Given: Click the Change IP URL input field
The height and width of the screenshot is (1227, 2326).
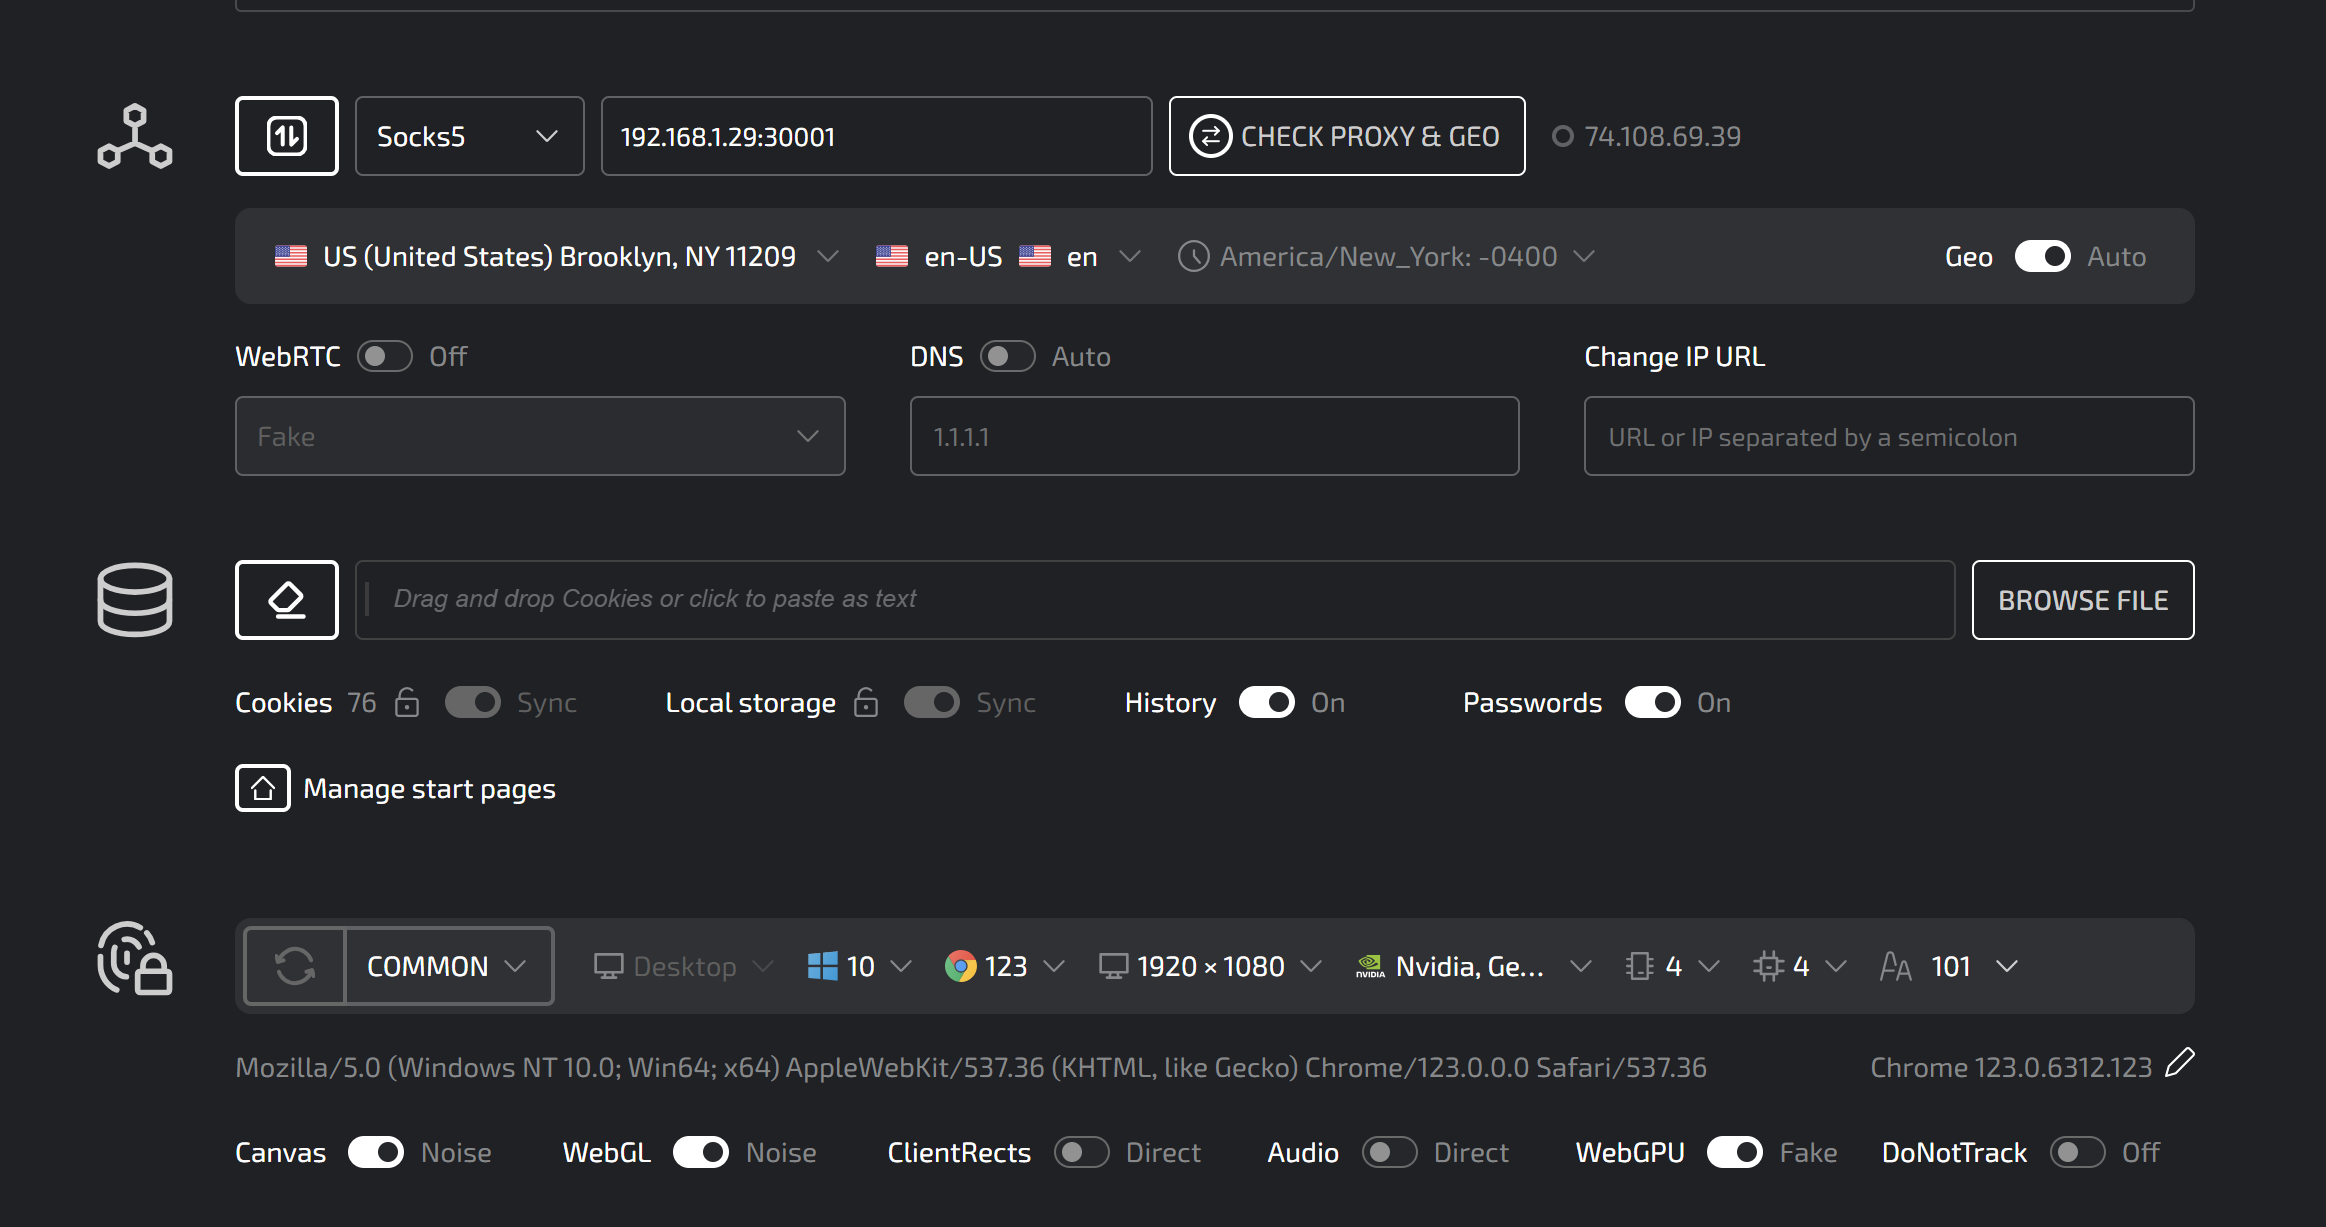Looking at the screenshot, I should [1888, 436].
